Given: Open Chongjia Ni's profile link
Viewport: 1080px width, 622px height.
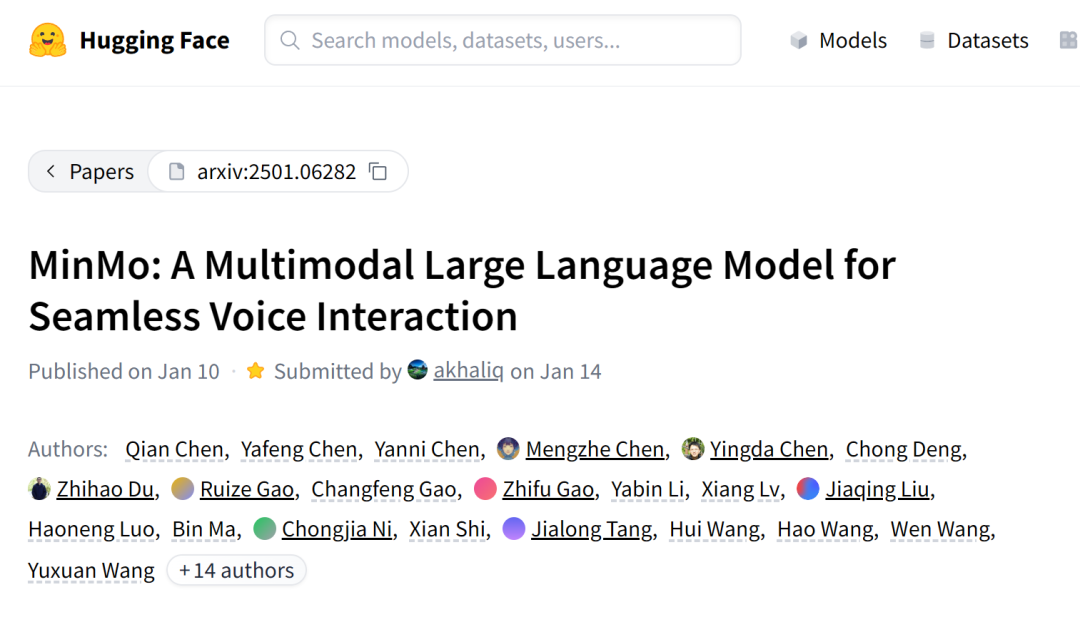Looking at the screenshot, I should click(x=337, y=529).
